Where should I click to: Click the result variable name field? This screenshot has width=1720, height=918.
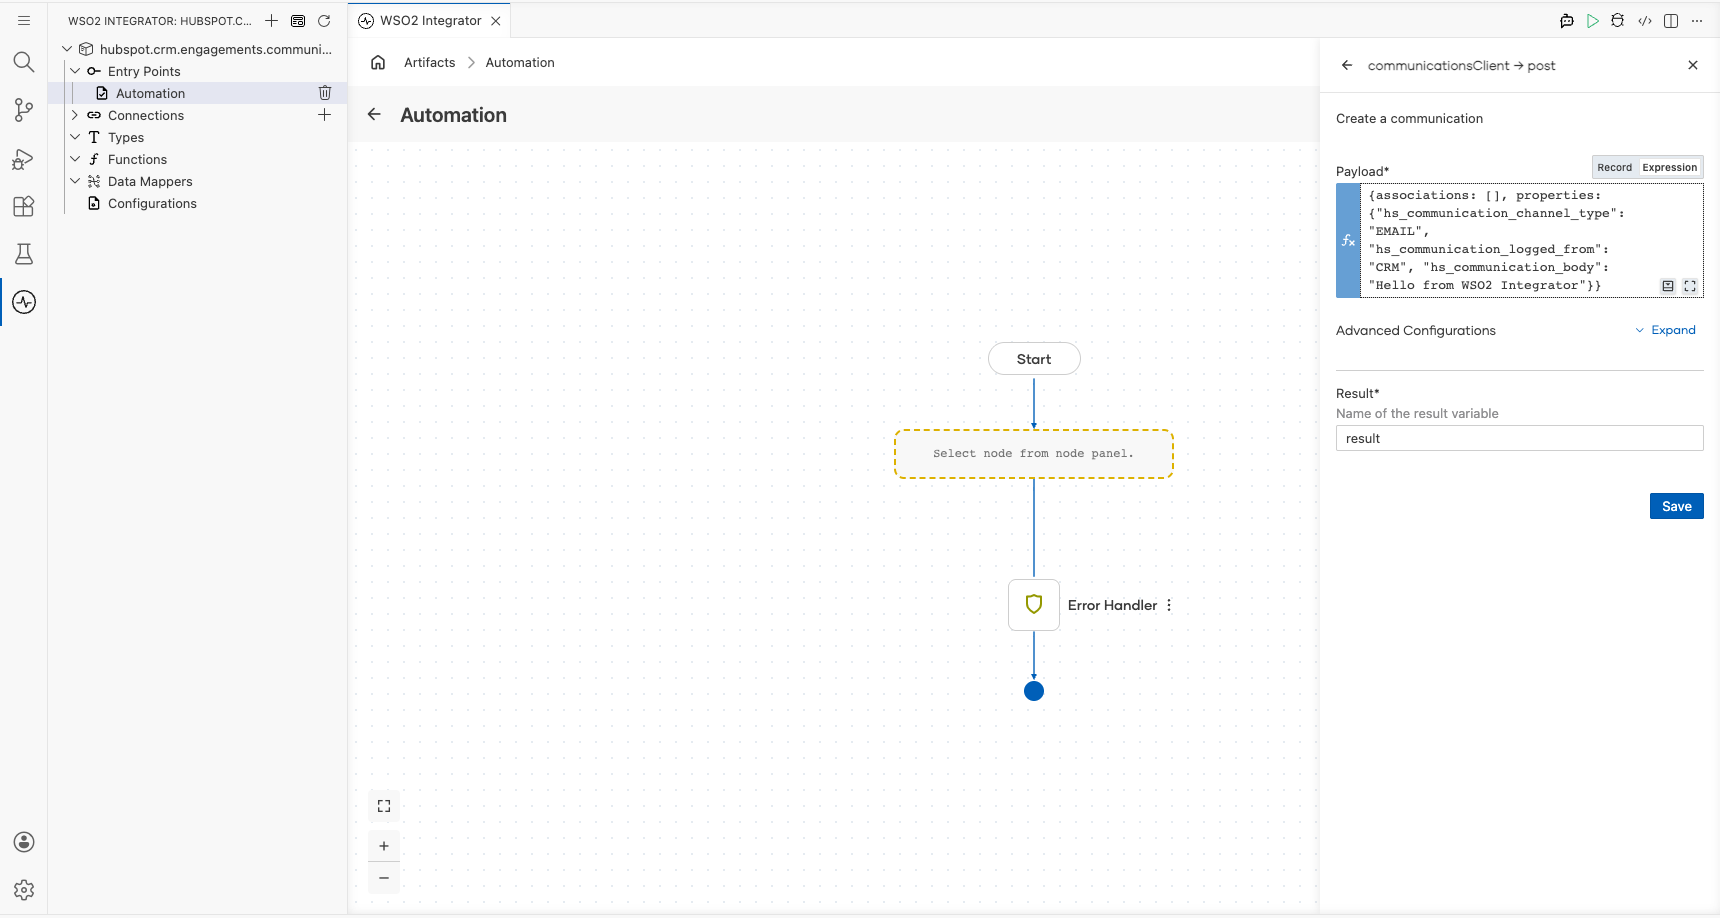1519,438
